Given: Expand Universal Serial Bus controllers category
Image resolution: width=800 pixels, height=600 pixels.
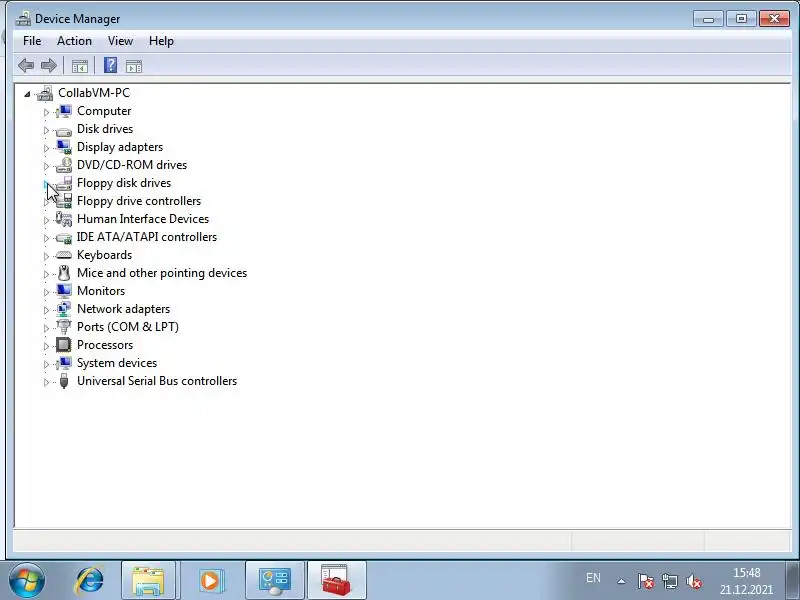Looking at the screenshot, I should click(46, 382).
